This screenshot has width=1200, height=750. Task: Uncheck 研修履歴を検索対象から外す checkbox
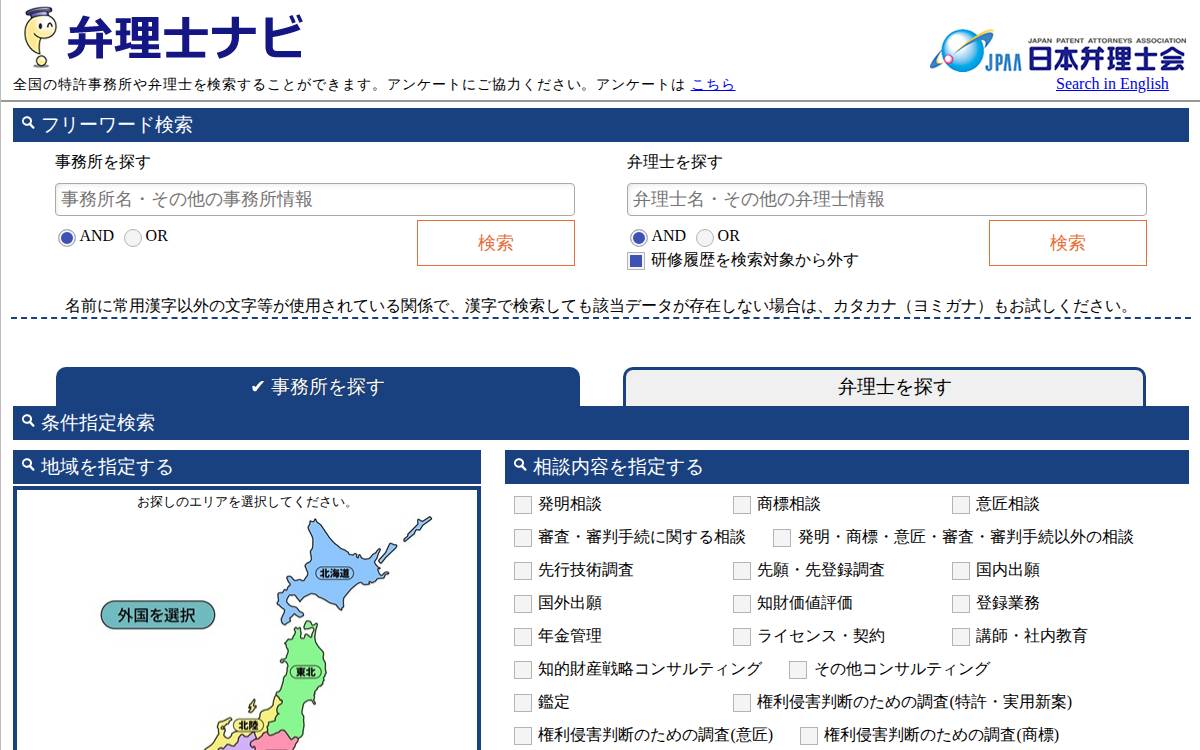[x=636, y=261]
